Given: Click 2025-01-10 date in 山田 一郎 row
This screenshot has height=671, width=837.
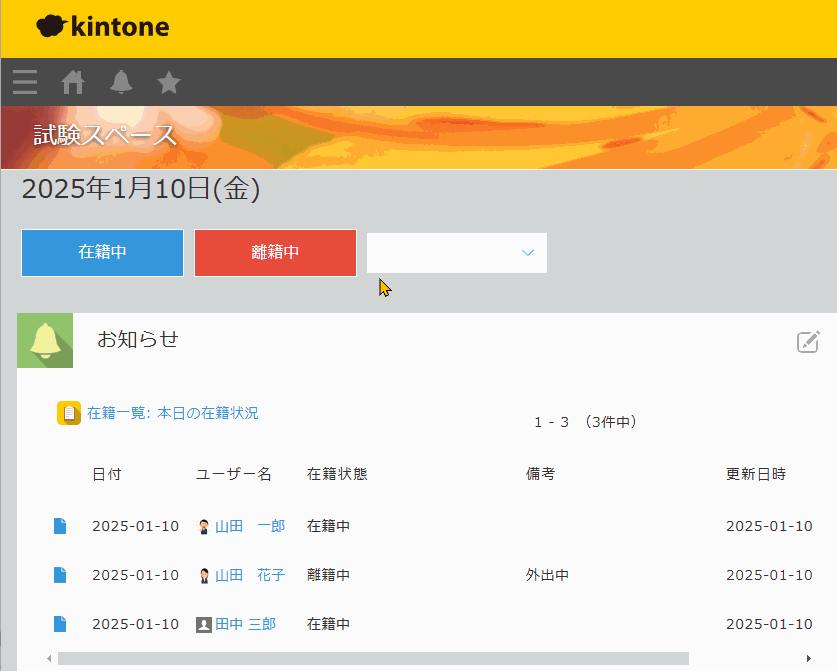Looking at the screenshot, I should (136, 526).
